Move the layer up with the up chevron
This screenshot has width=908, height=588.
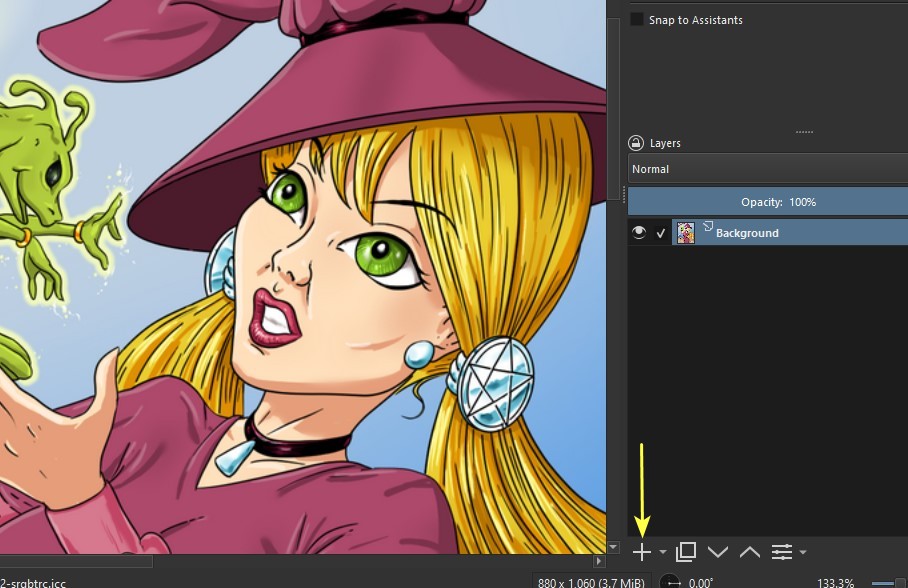tap(750, 552)
